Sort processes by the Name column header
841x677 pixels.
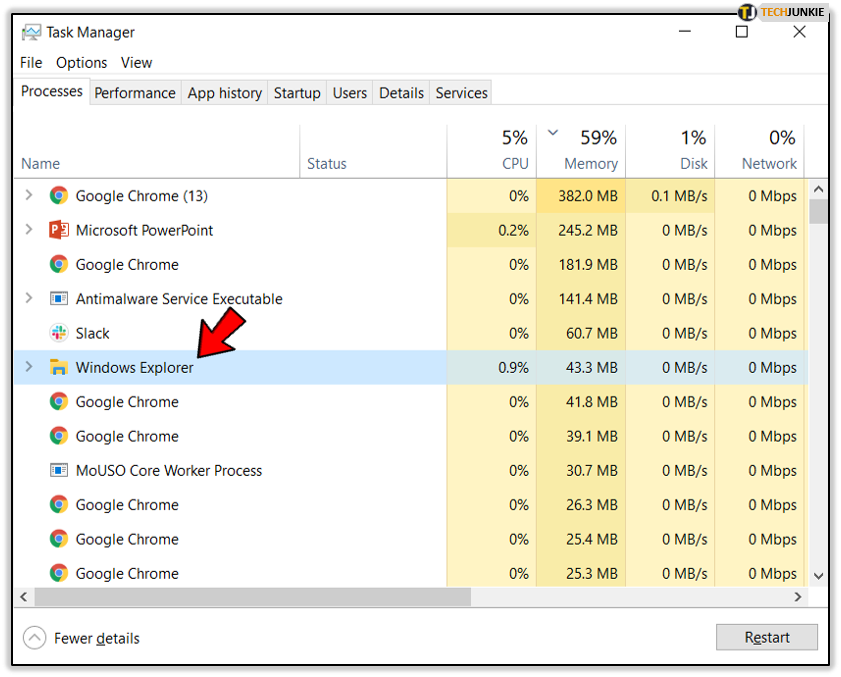[157, 151]
